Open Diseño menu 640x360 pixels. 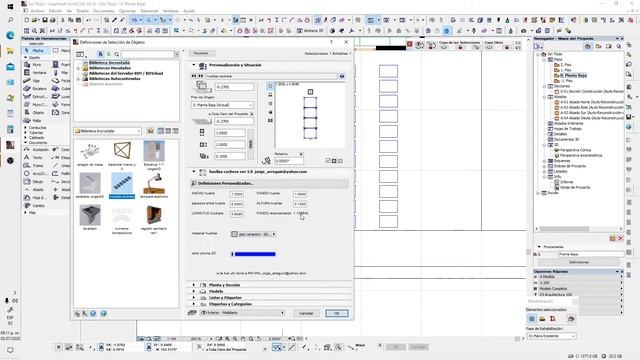click(x=82, y=11)
